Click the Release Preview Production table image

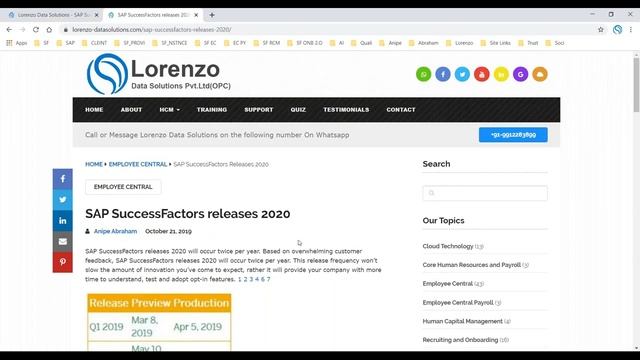click(159, 322)
